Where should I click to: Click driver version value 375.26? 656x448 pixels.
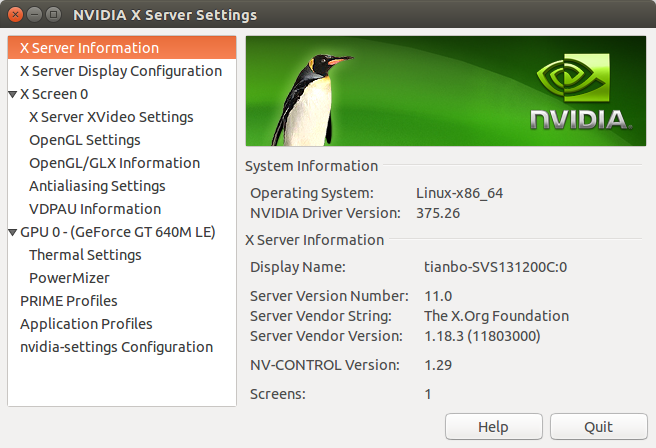[438, 213]
